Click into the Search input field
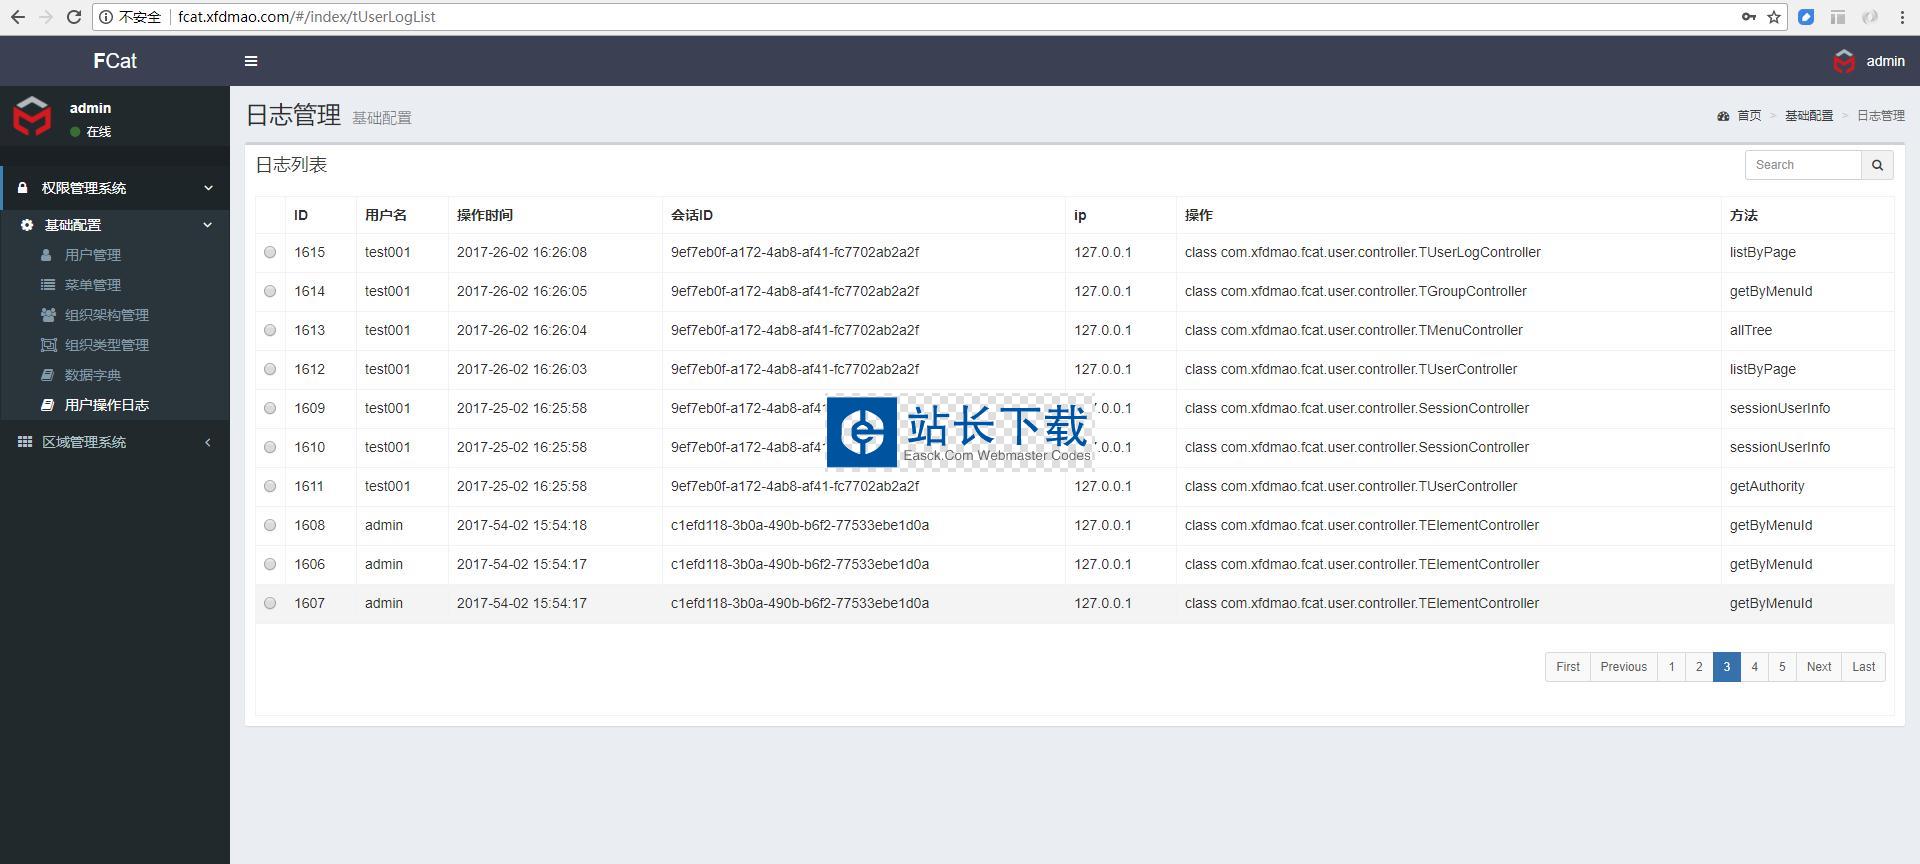1920x864 pixels. click(1802, 165)
